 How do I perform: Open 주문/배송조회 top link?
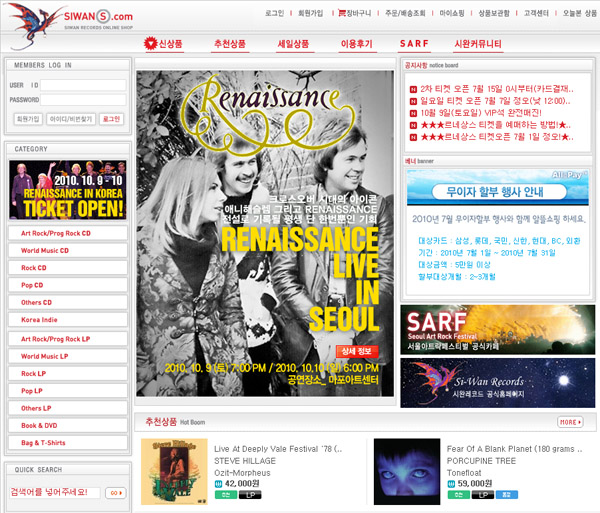[405, 13]
